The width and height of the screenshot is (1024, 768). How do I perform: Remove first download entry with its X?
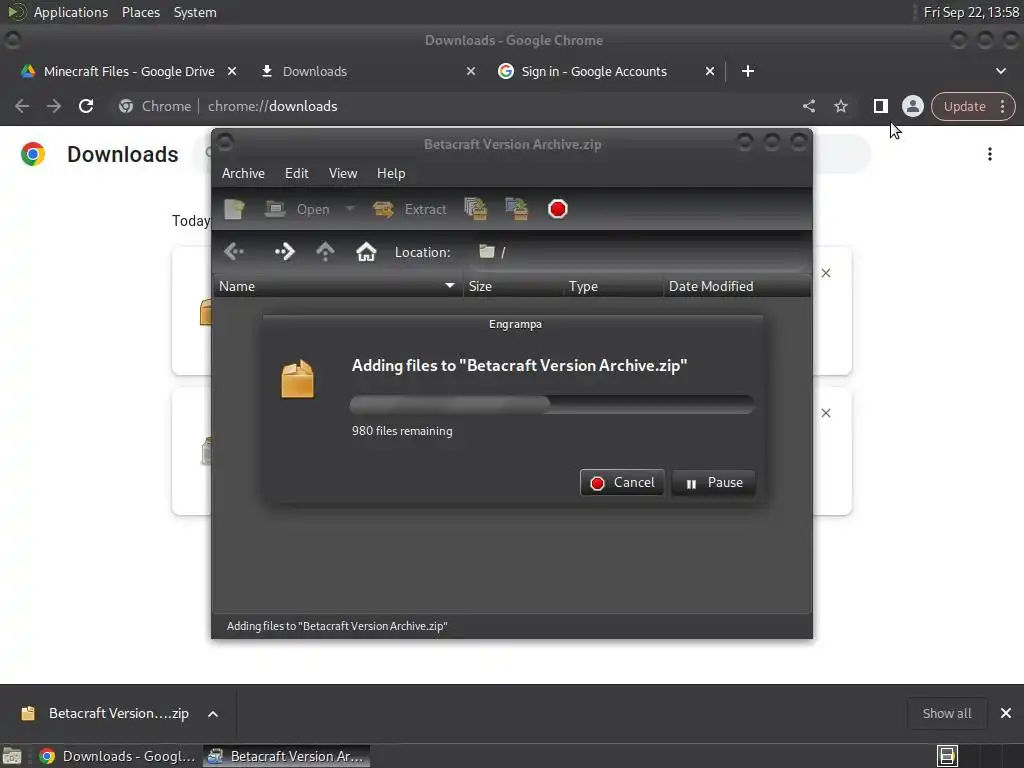[x=825, y=273]
